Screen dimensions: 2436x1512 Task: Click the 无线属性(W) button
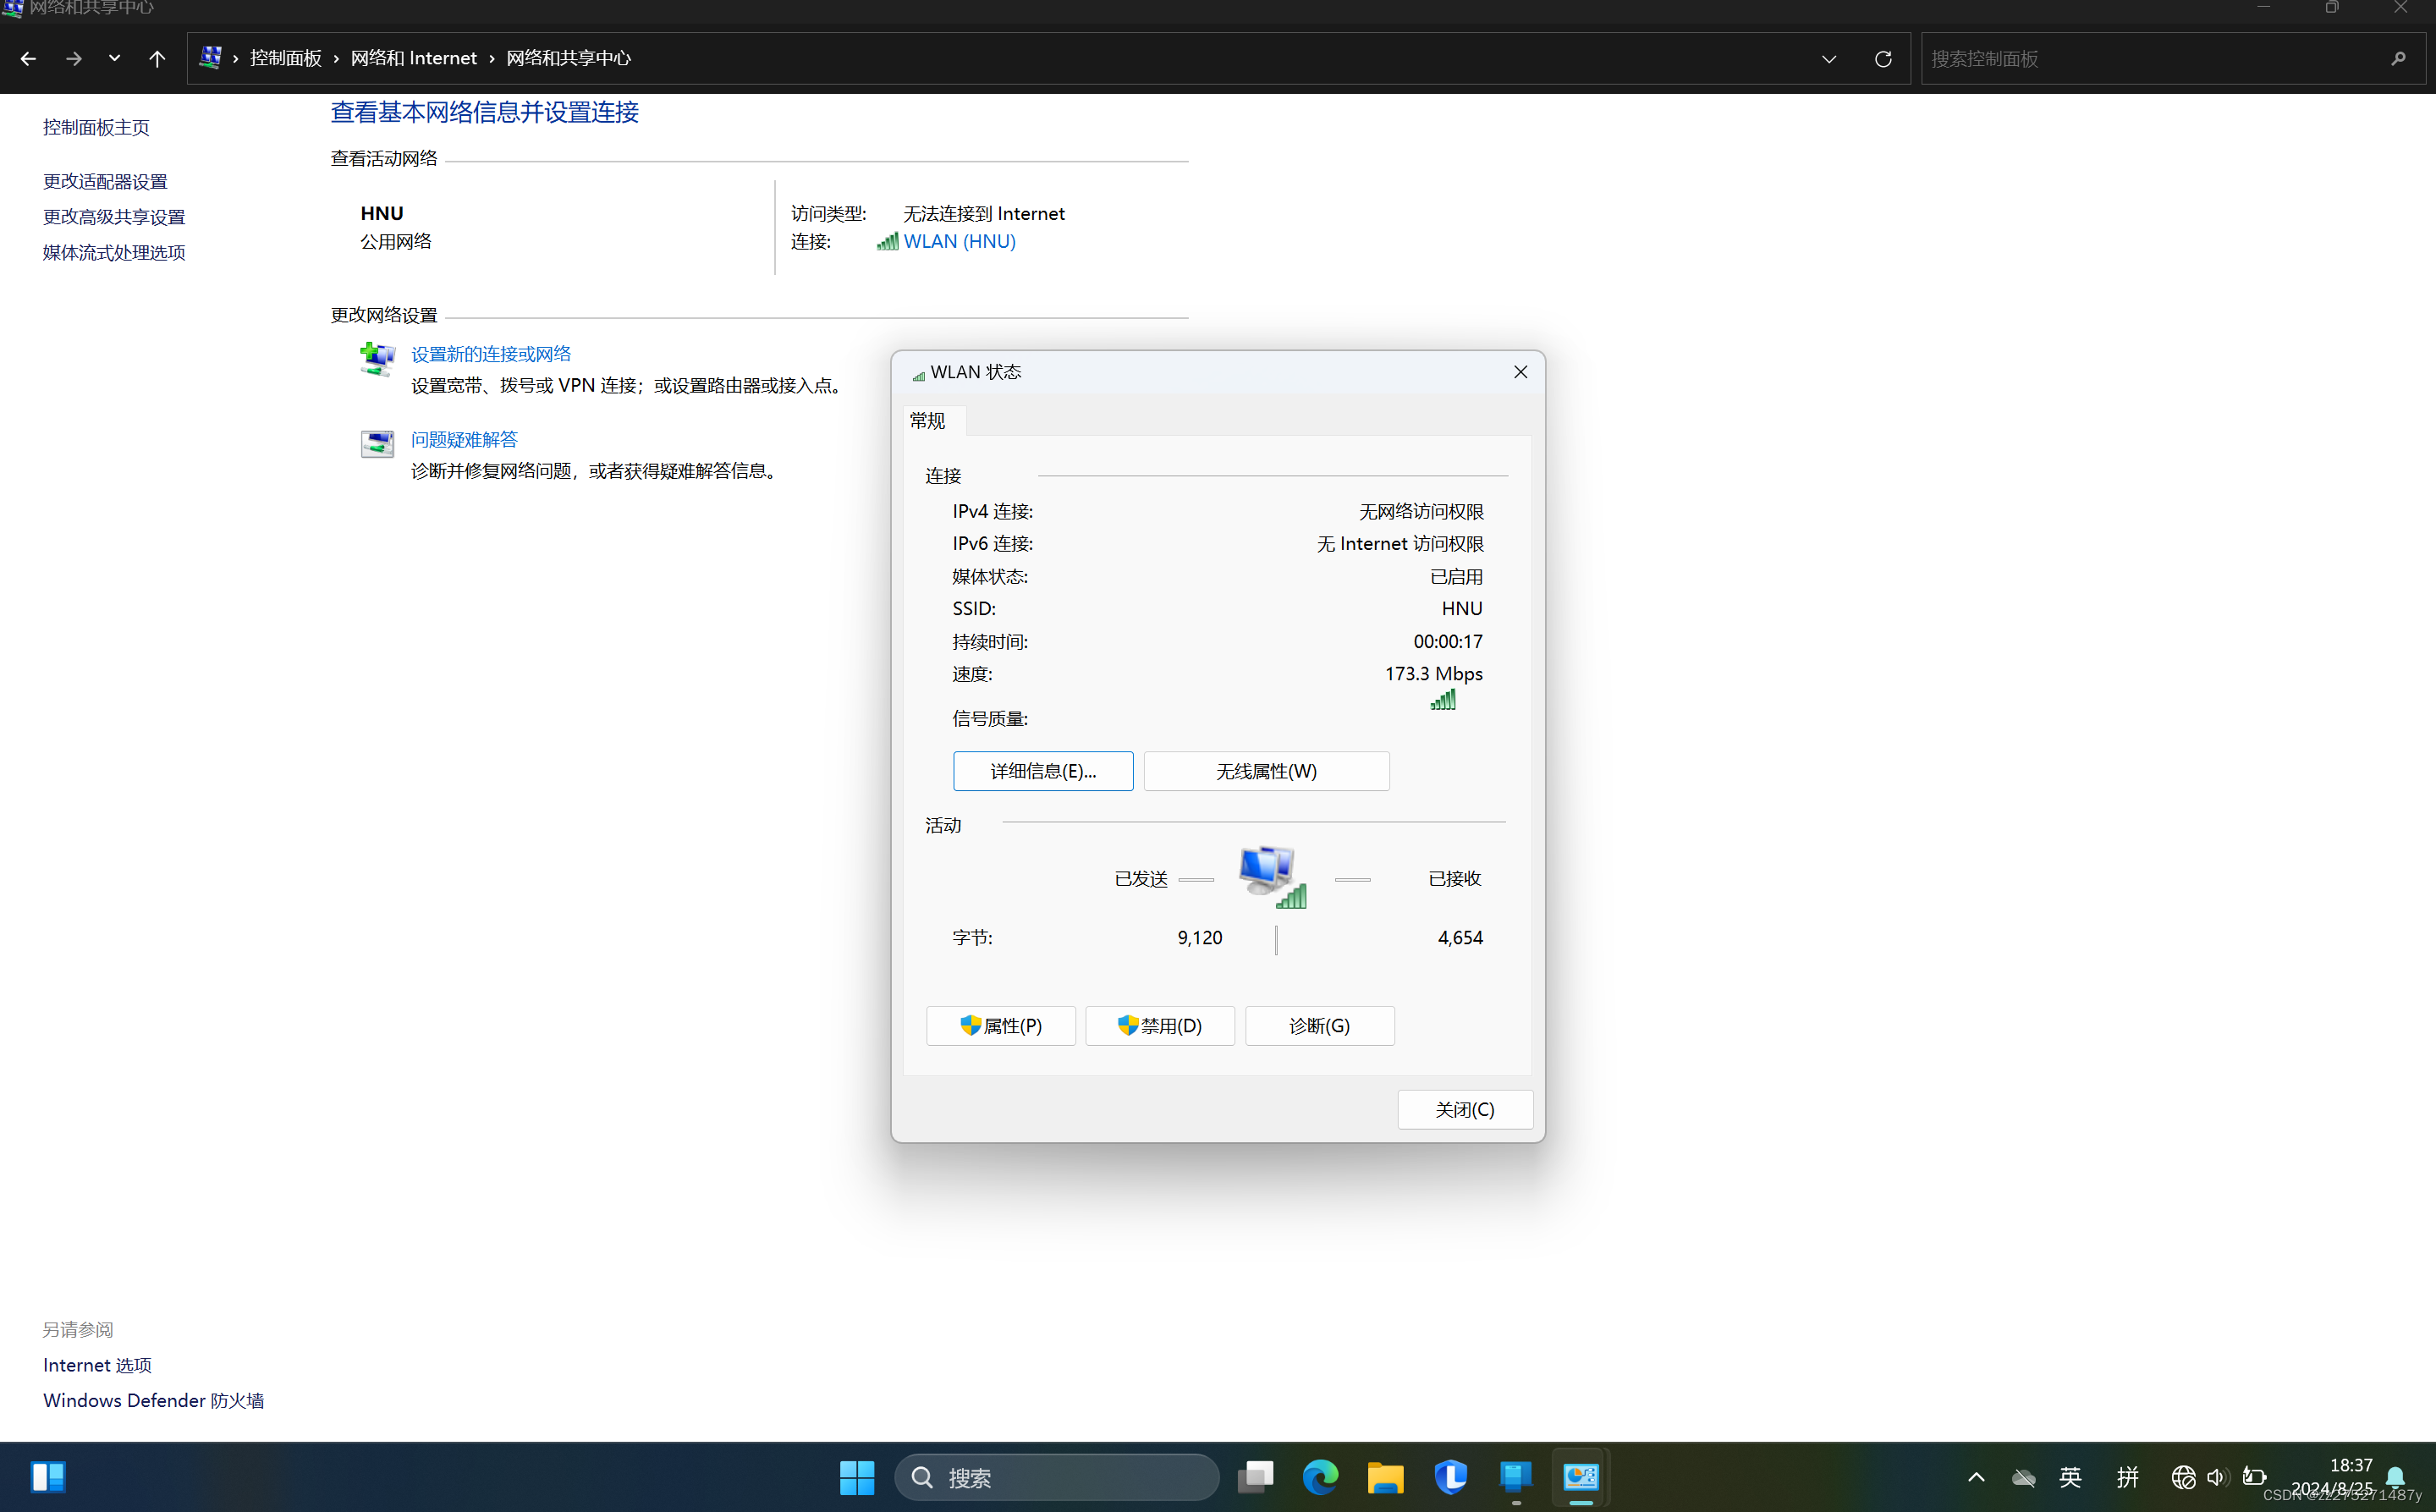point(1266,771)
